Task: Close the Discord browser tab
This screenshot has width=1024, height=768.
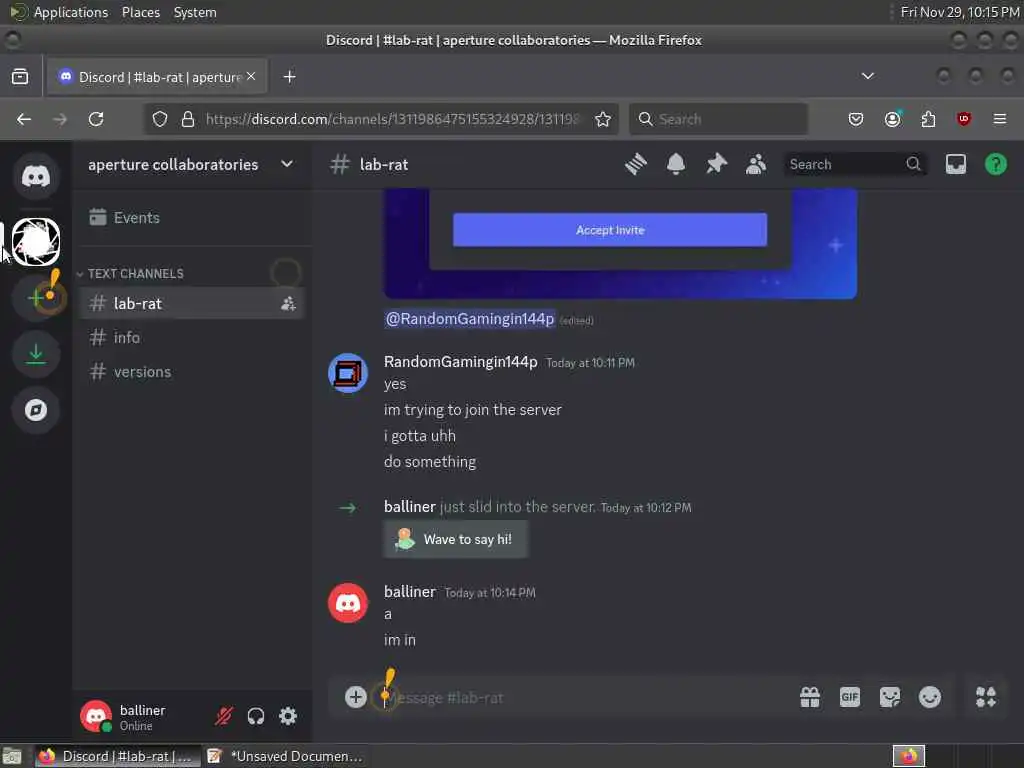Action: tap(251, 76)
